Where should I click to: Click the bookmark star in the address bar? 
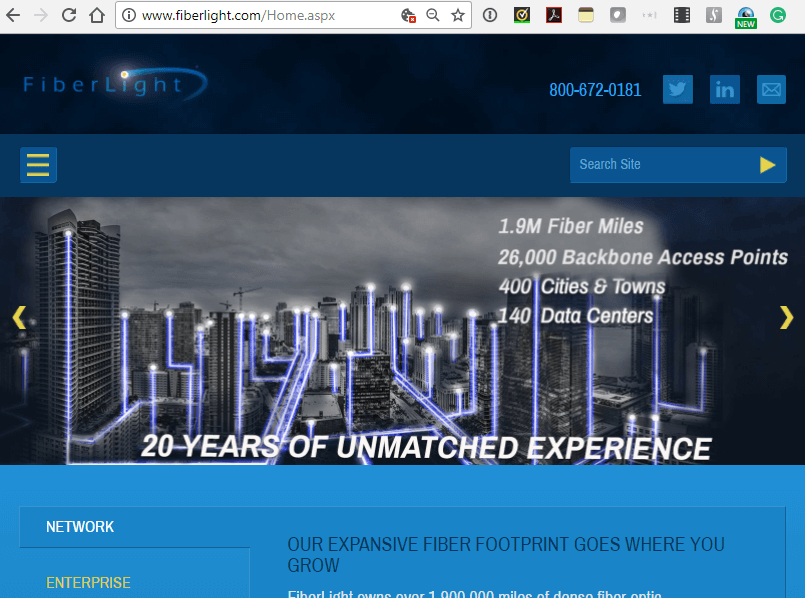coord(460,15)
